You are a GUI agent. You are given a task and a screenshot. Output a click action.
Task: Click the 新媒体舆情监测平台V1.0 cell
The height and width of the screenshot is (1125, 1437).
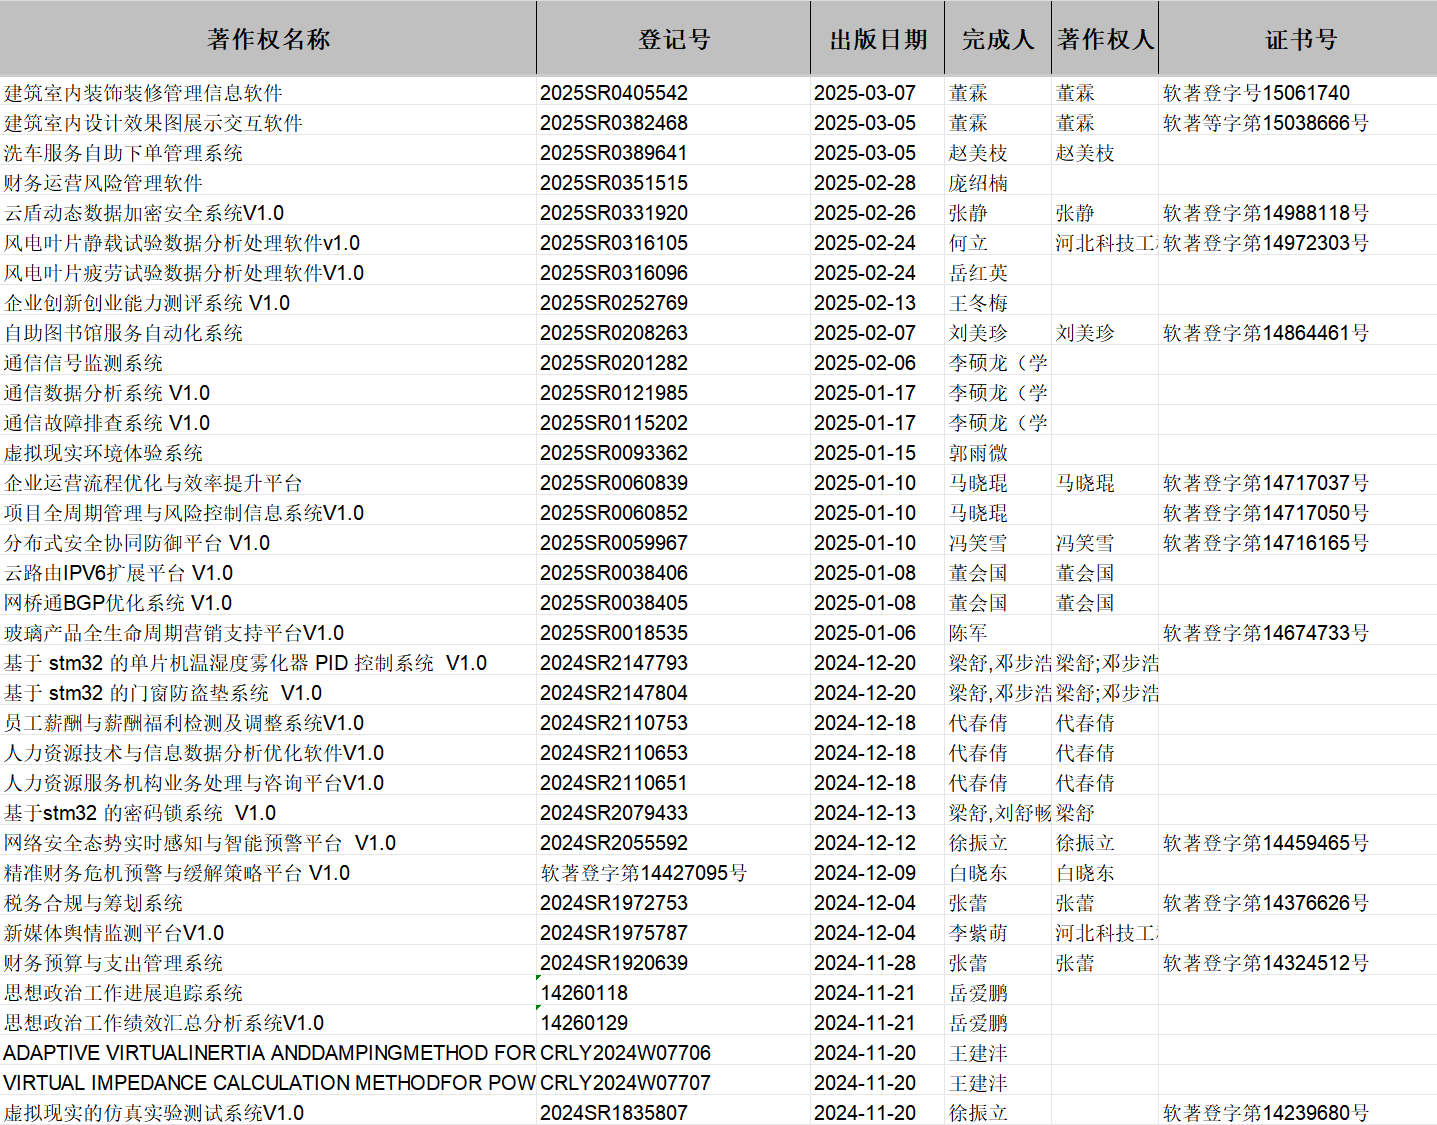point(114,933)
